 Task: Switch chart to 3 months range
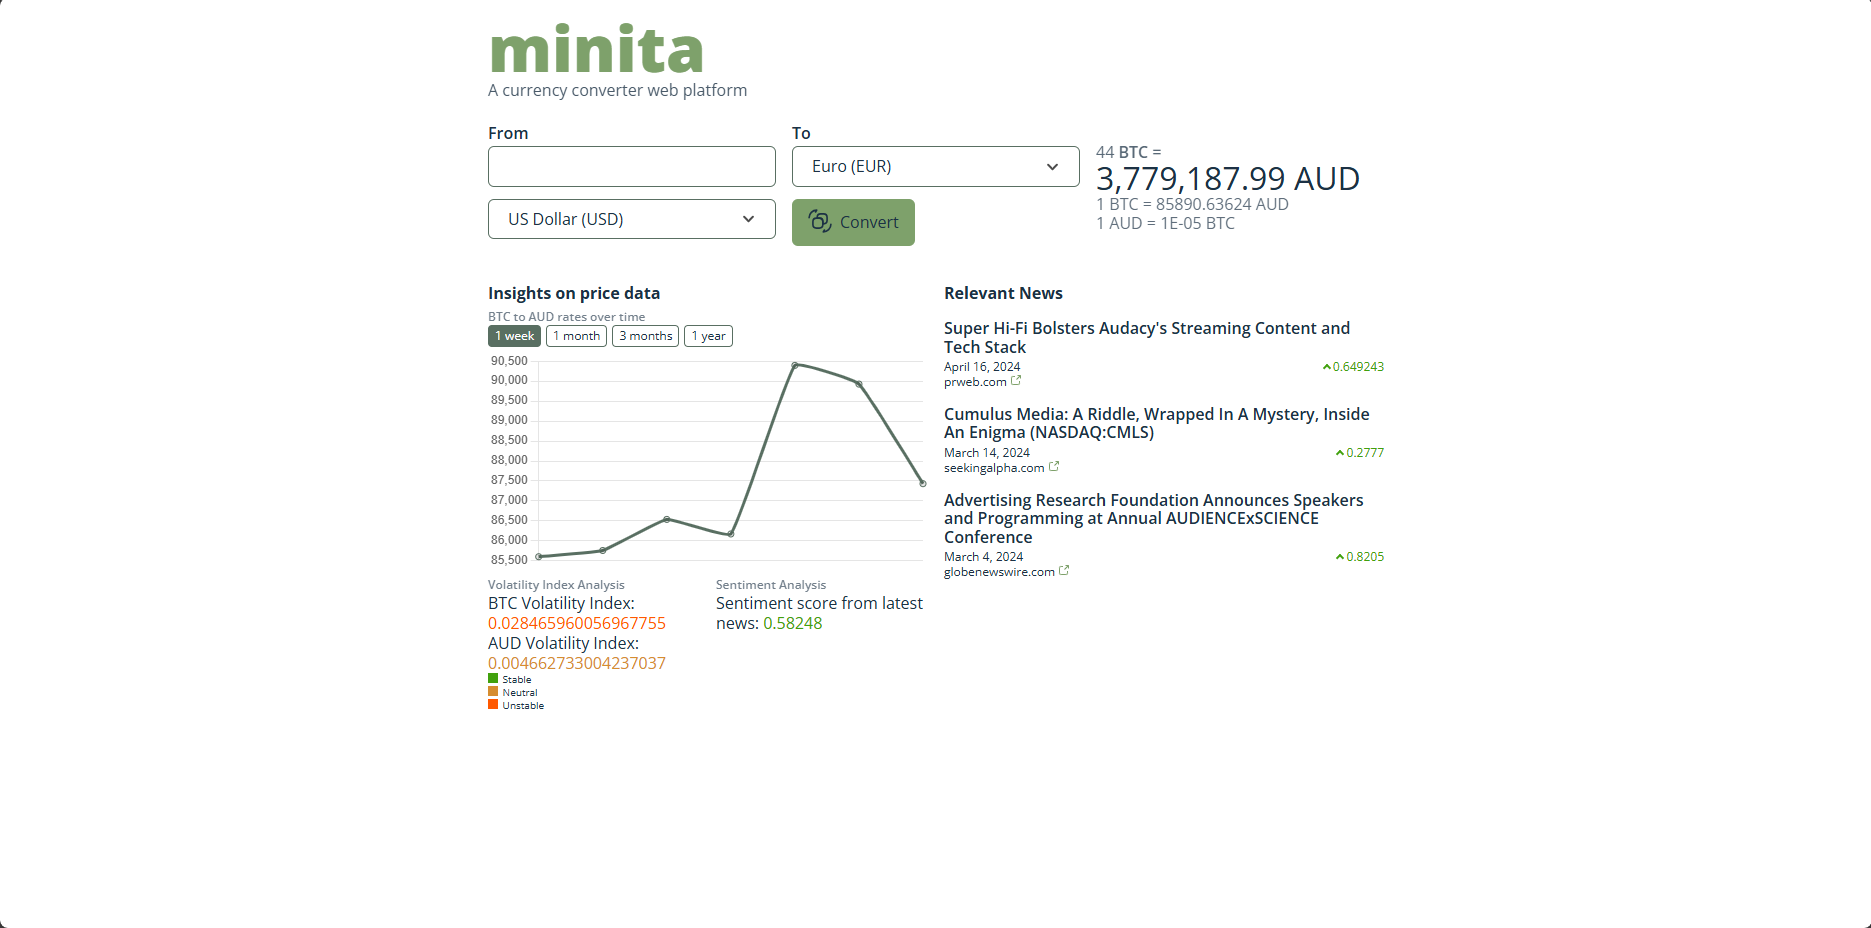(x=645, y=336)
